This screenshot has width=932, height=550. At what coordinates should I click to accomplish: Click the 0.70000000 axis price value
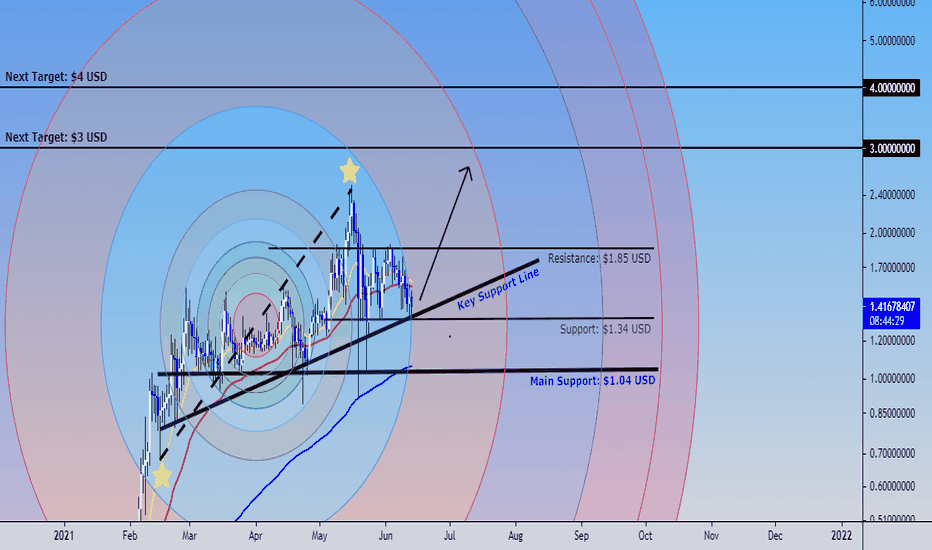(x=892, y=454)
